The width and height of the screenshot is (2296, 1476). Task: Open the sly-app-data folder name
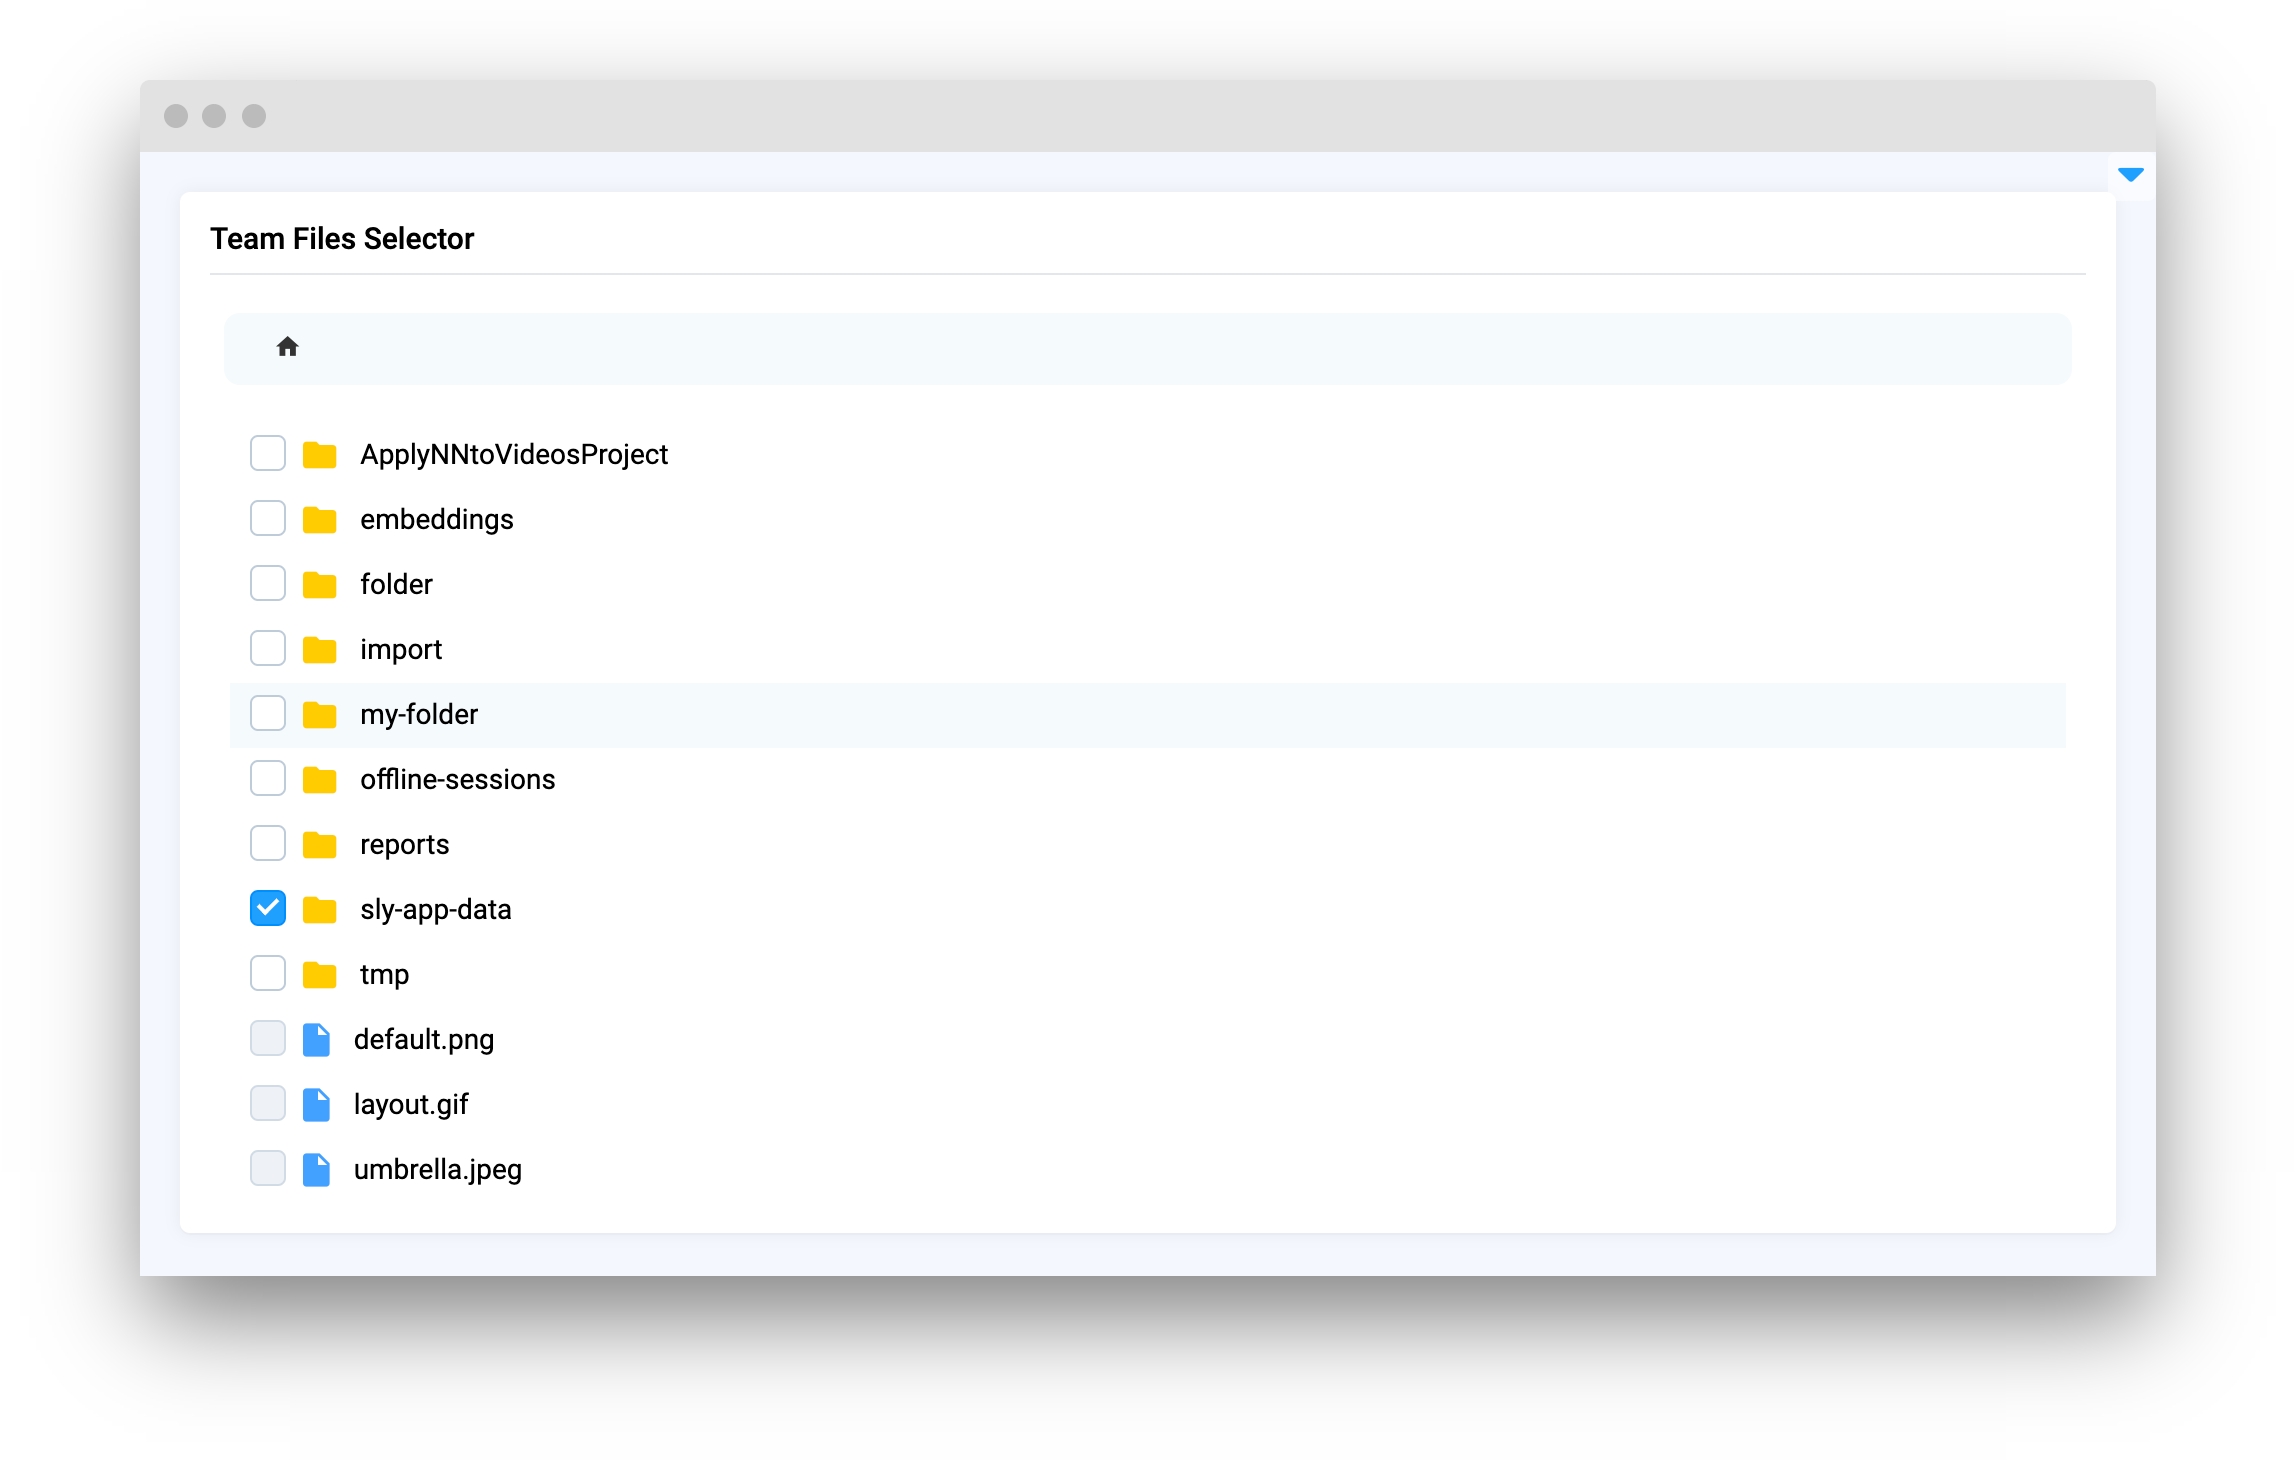click(x=436, y=910)
